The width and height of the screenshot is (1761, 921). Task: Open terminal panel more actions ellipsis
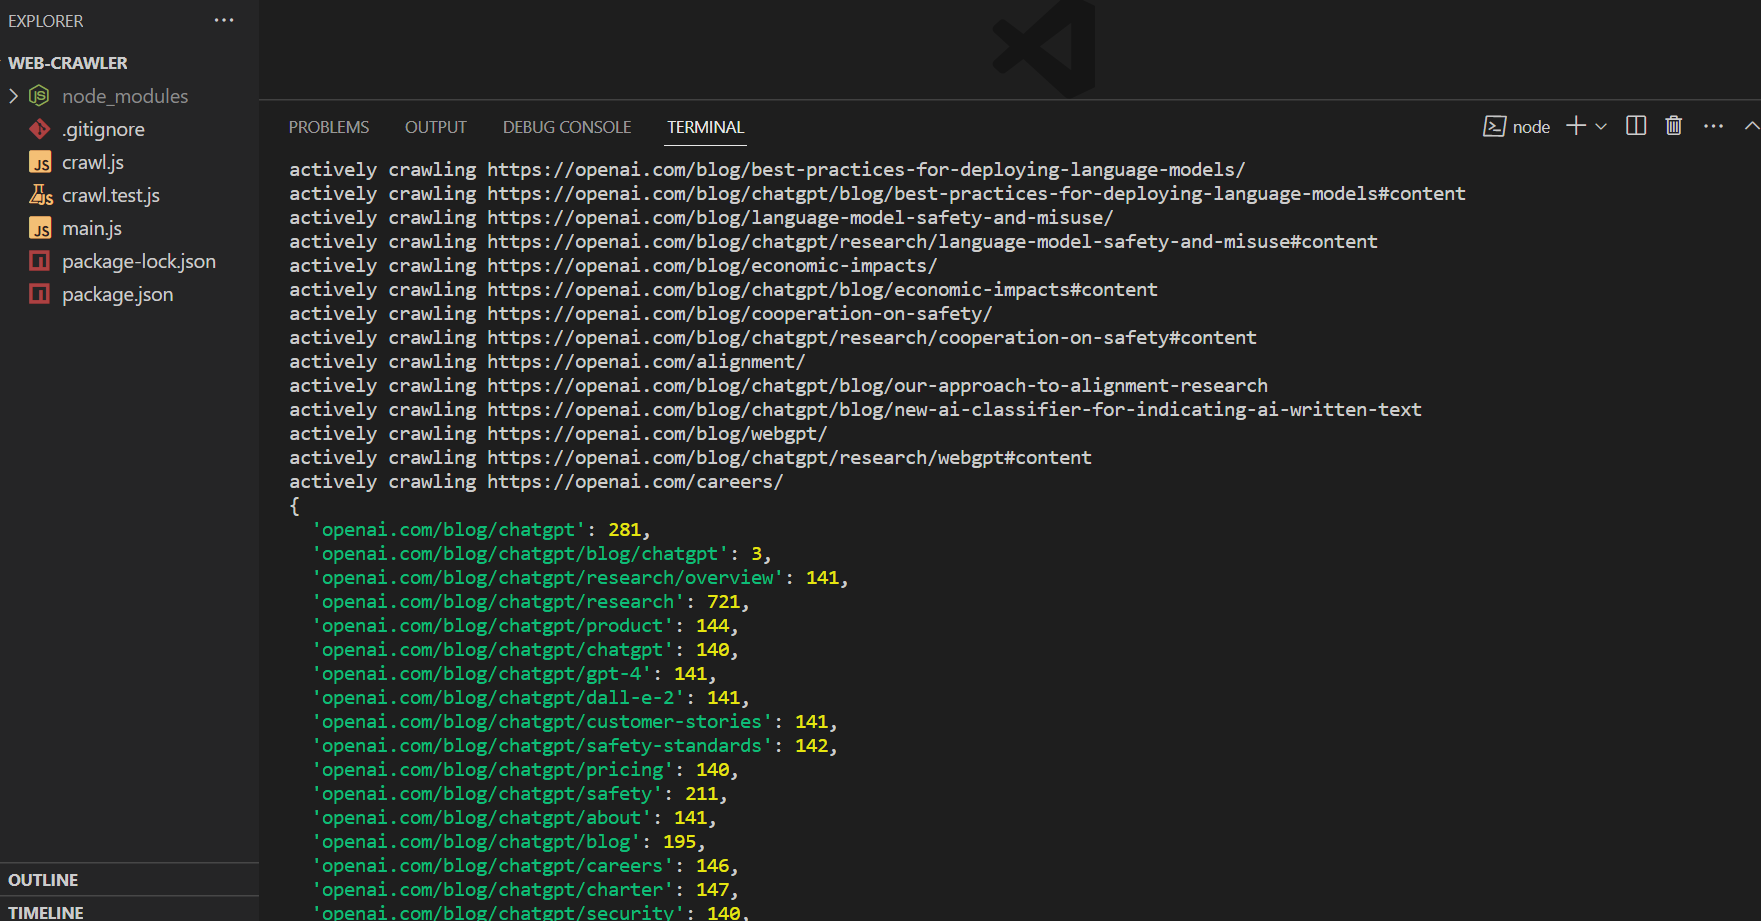click(1713, 126)
